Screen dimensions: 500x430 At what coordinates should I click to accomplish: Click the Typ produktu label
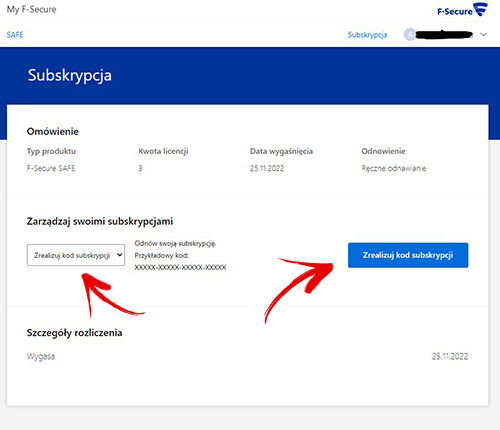51,151
